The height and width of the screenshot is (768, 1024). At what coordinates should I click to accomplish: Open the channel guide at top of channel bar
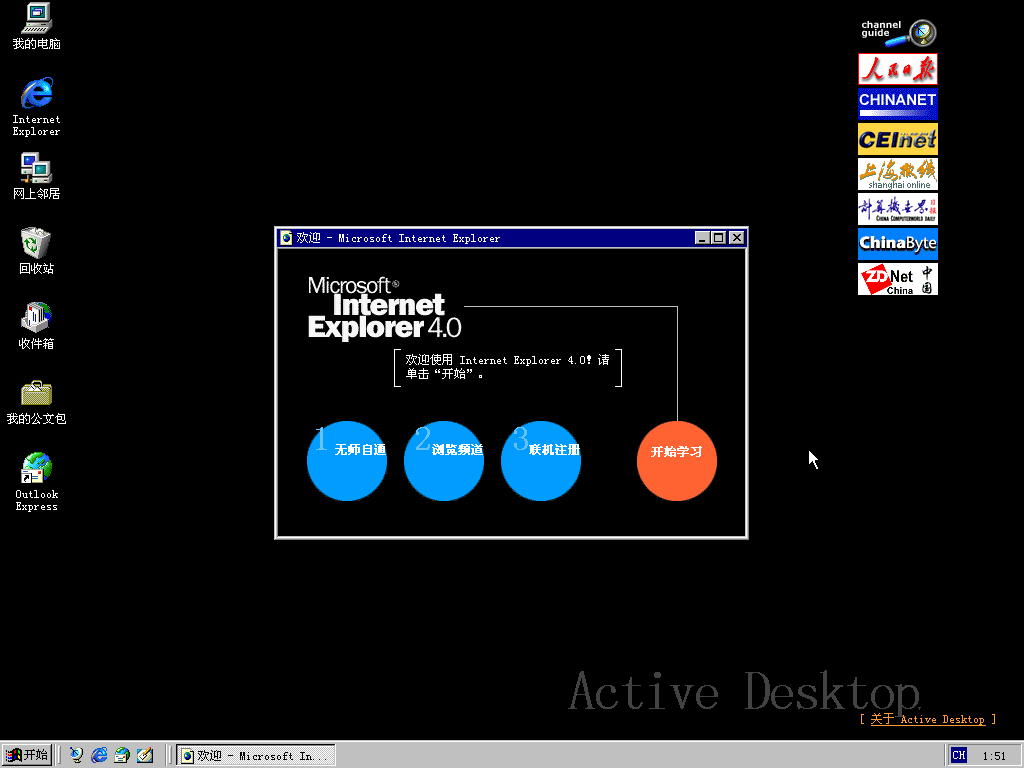click(898, 33)
